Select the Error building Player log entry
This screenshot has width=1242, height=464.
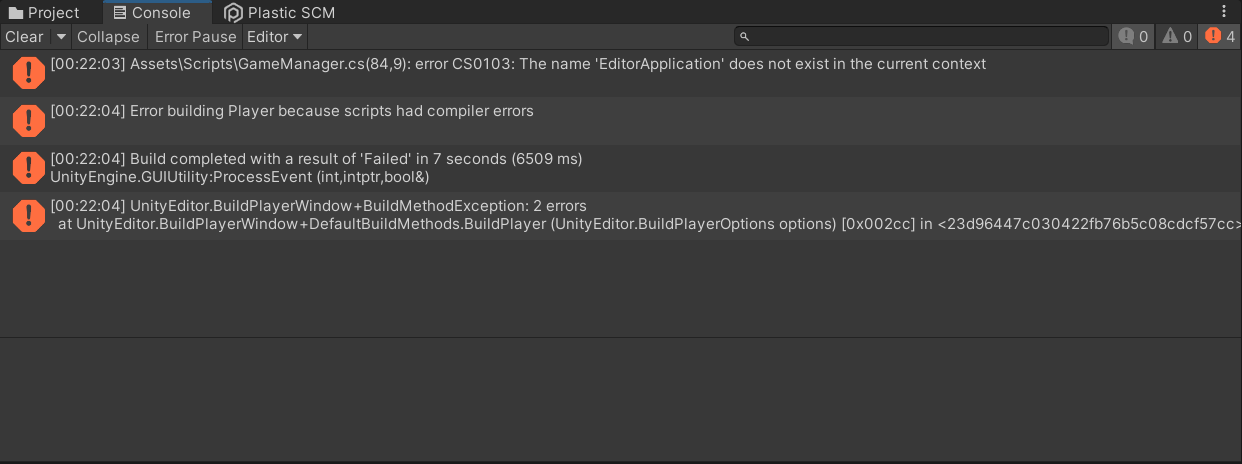point(621,120)
